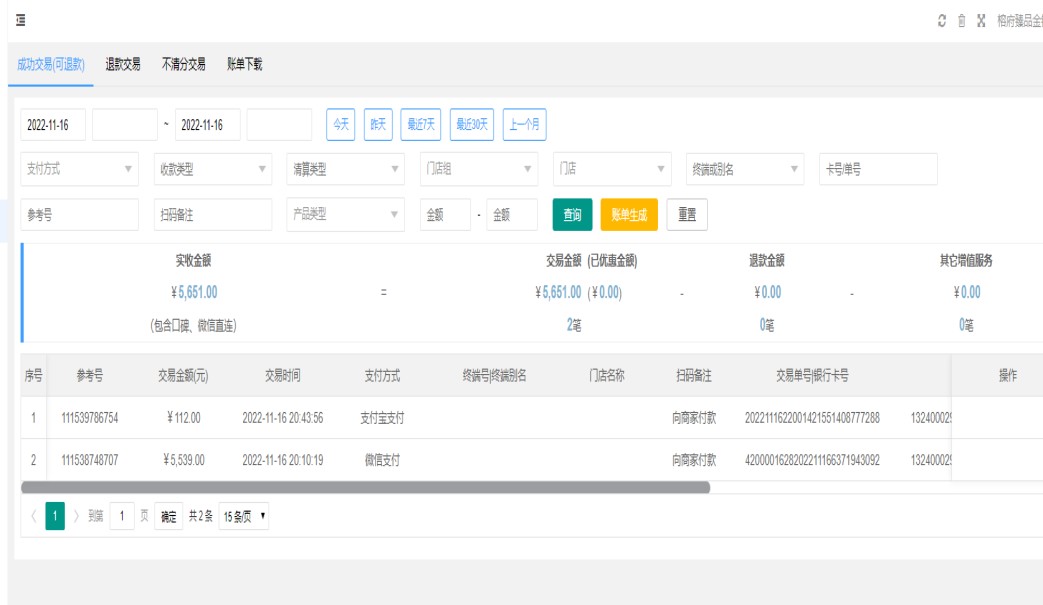Expand the 收款类型 dropdown
This screenshot has width=1043, height=605.
(x=212, y=169)
